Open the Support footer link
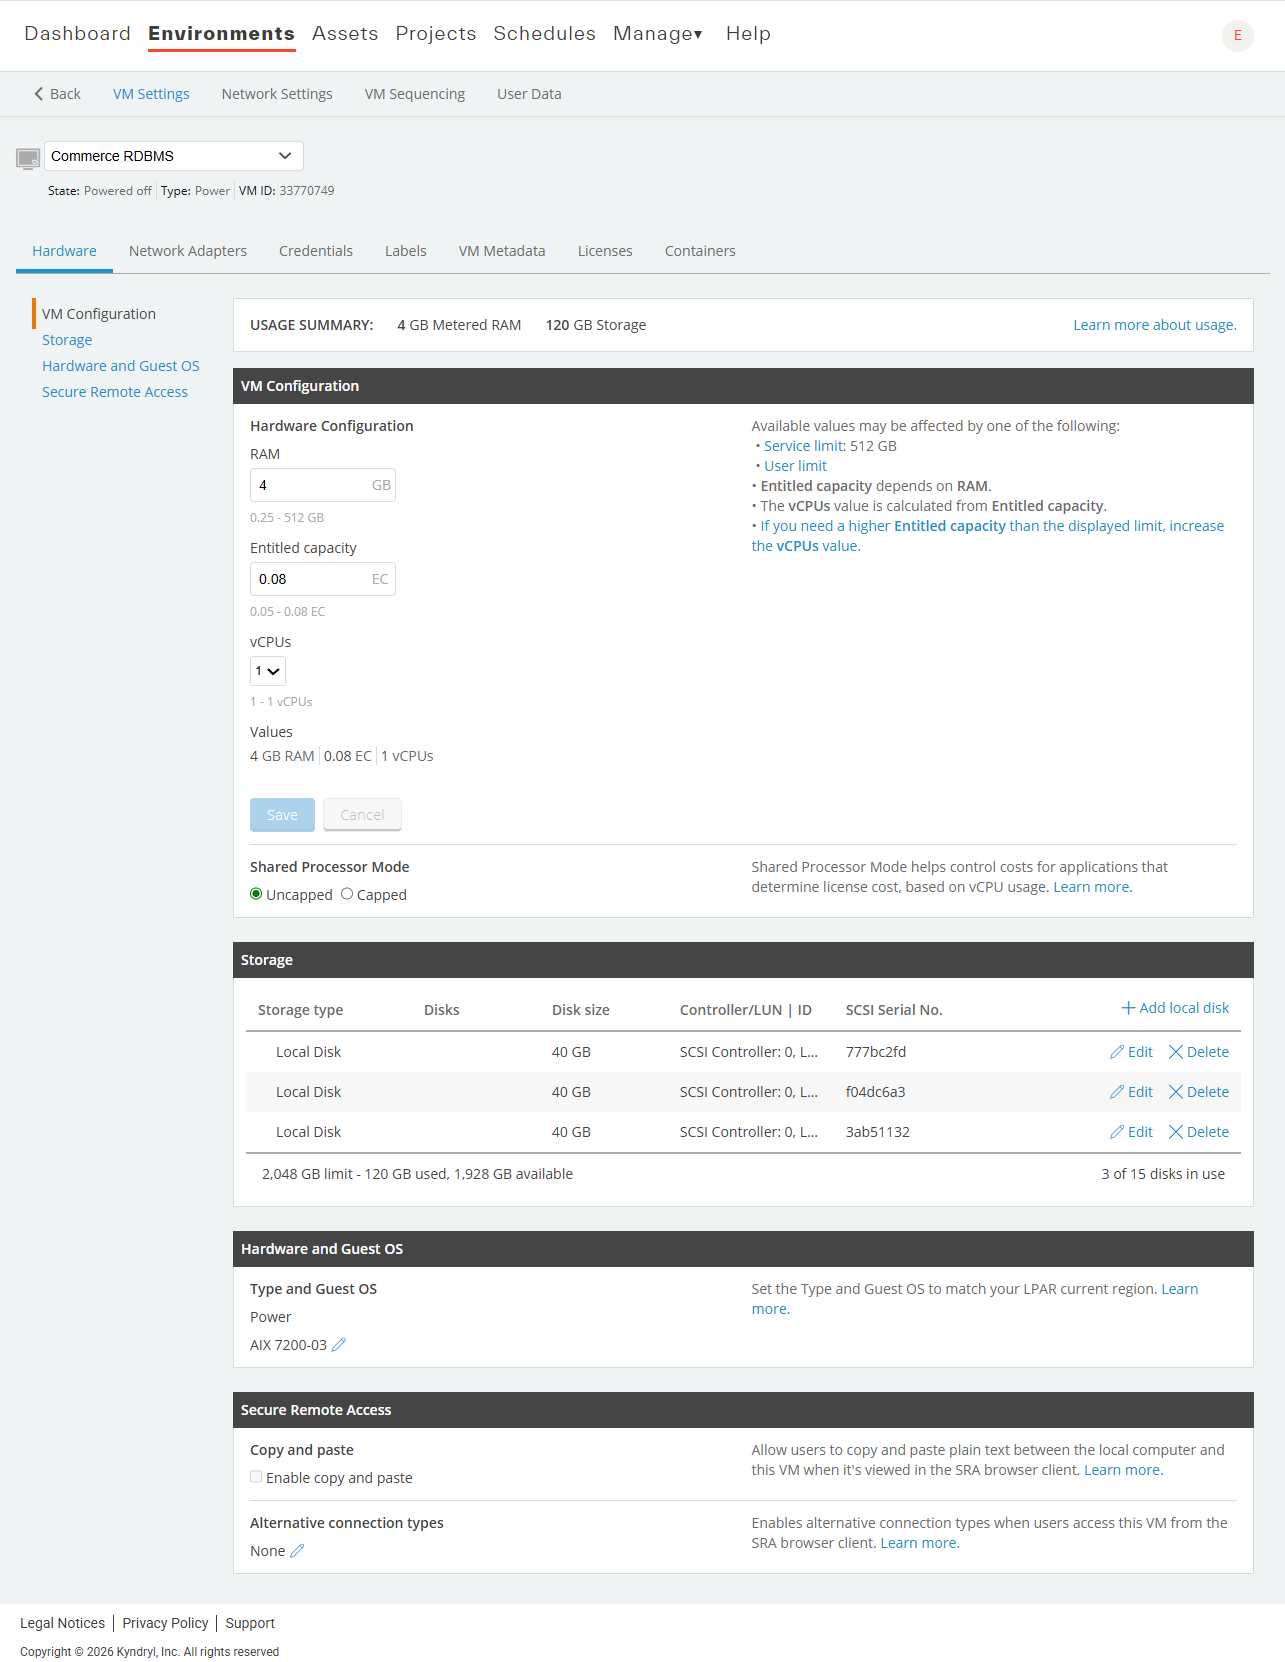Screen dimensions: 1285x1662 pos(250,1623)
